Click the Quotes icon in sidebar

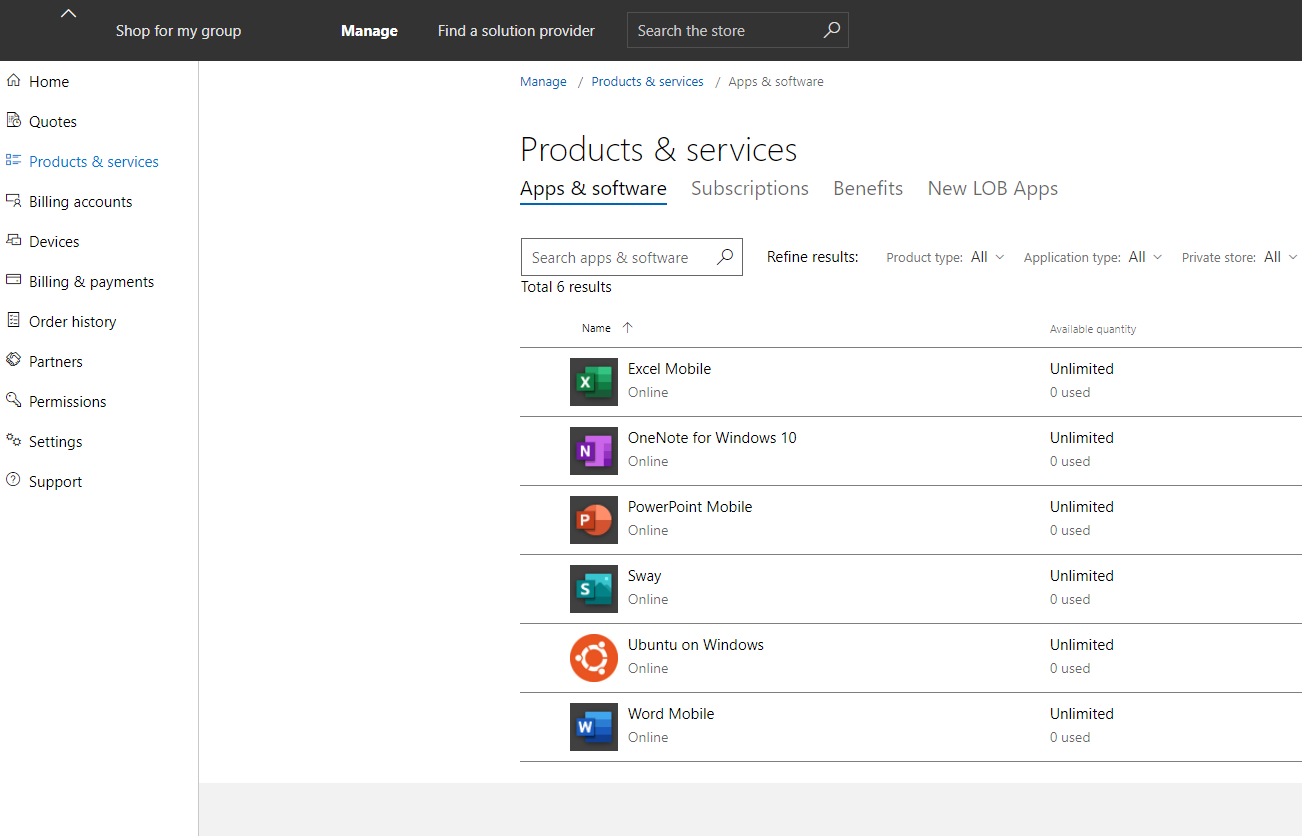tap(13, 121)
